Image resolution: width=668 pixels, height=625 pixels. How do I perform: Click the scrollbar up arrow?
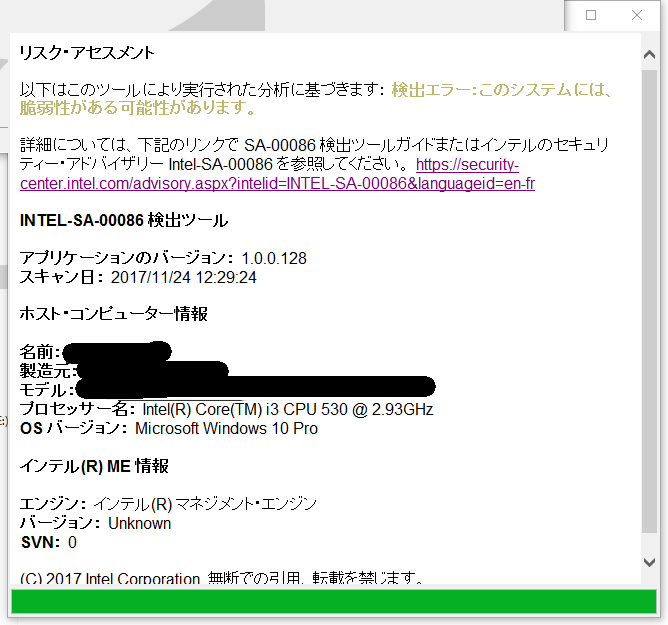click(649, 55)
